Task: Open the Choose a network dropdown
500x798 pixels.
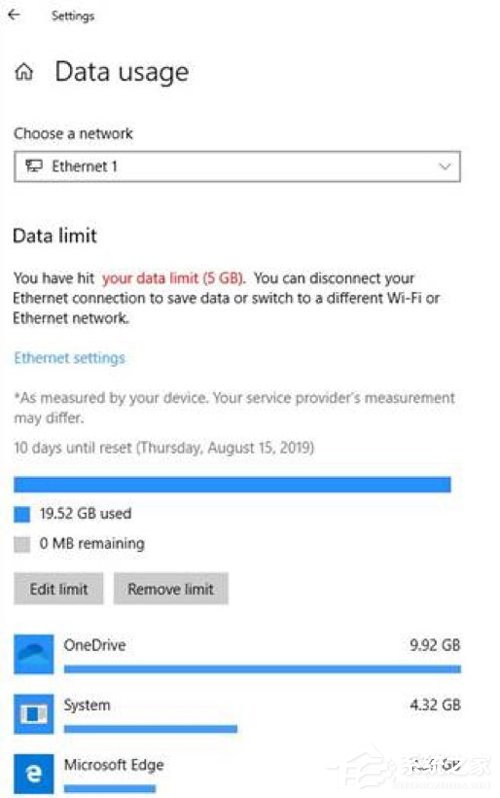Action: point(237,166)
